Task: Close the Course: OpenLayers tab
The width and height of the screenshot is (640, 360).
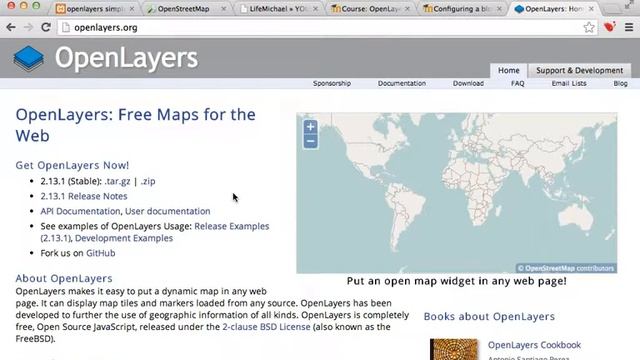Action: (x=407, y=9)
